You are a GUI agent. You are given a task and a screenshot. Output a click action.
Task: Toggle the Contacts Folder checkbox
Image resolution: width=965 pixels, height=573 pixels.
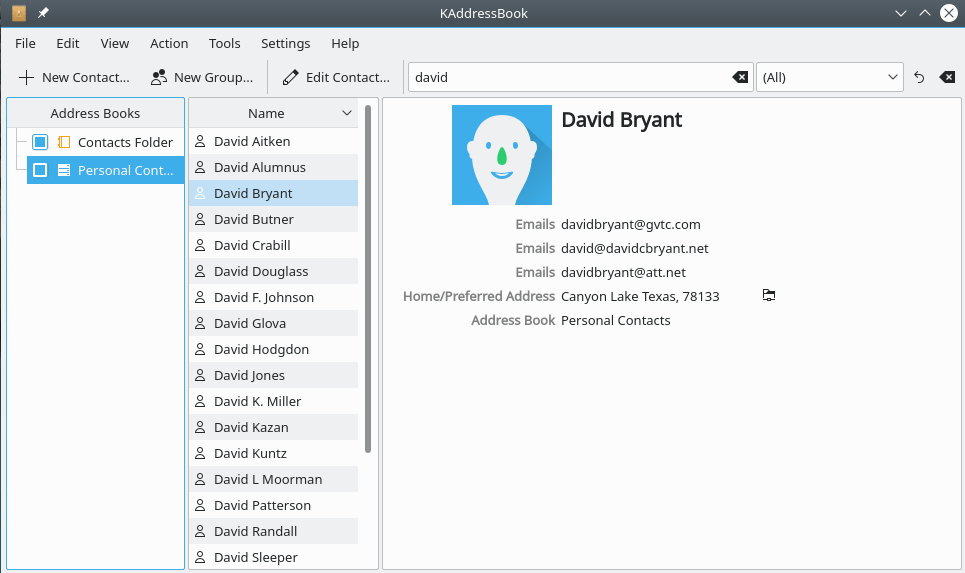click(40, 142)
